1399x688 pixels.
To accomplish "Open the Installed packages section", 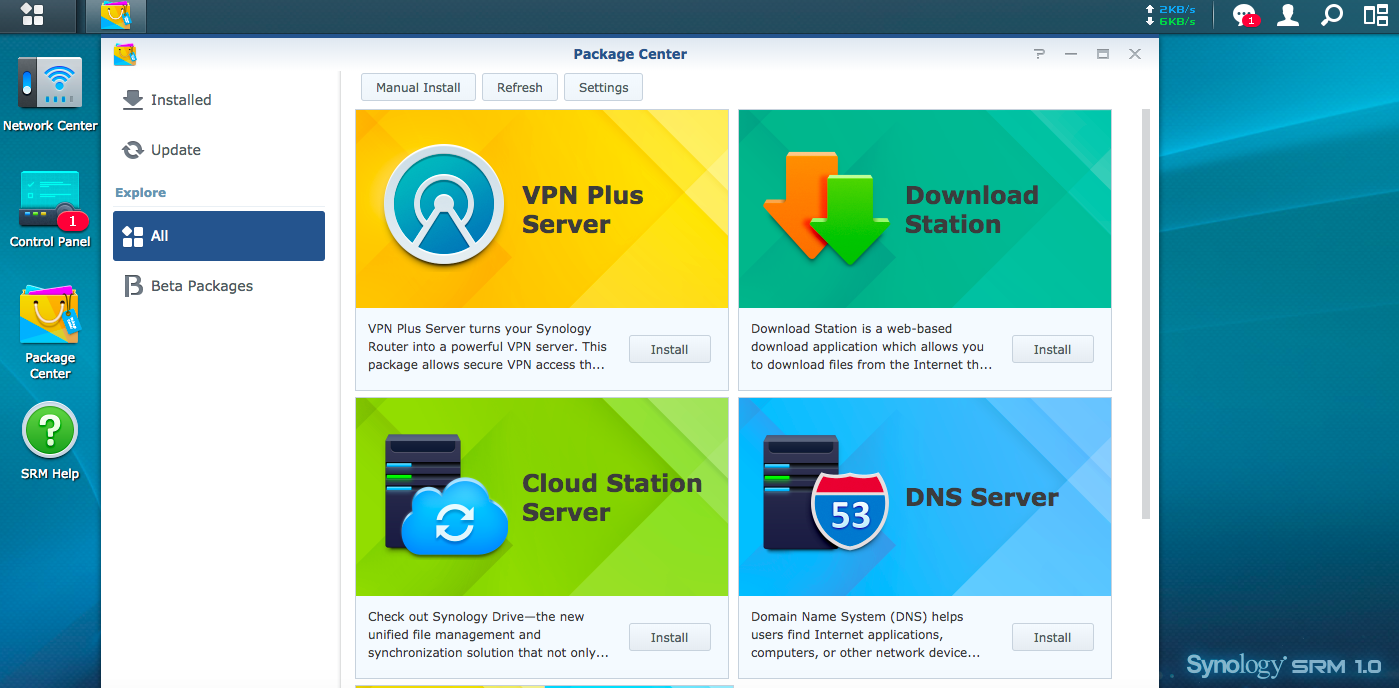I will (x=219, y=100).
